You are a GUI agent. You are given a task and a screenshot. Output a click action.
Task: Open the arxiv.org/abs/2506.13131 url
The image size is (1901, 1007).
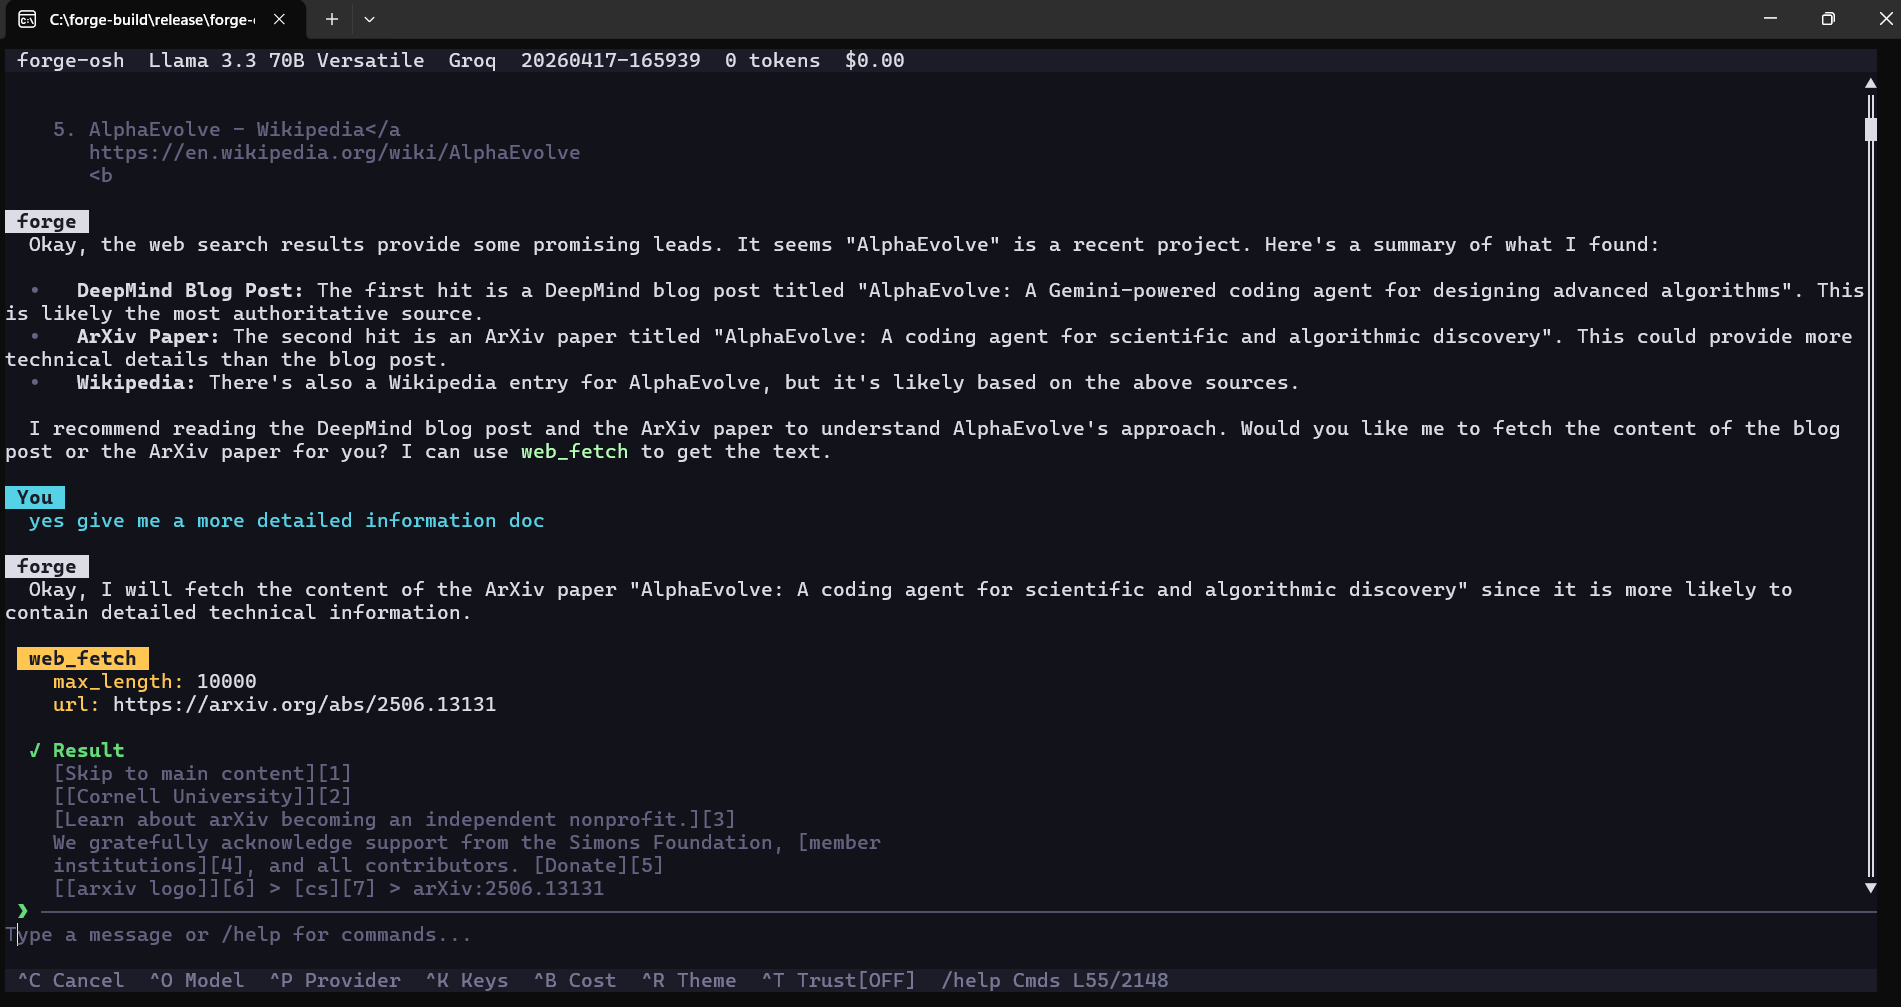[305, 705]
